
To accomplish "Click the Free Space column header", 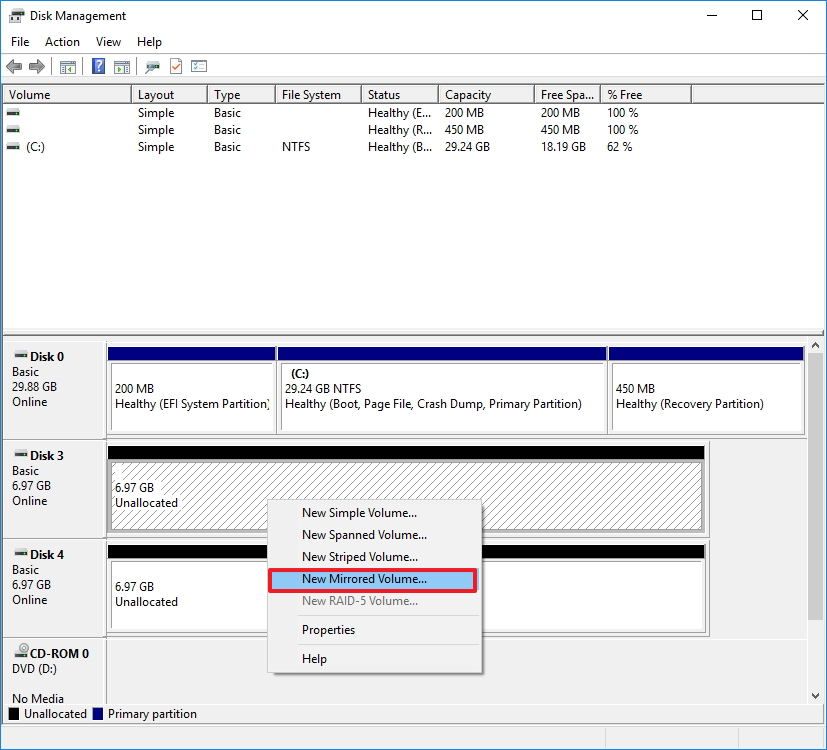I will tap(565, 93).
